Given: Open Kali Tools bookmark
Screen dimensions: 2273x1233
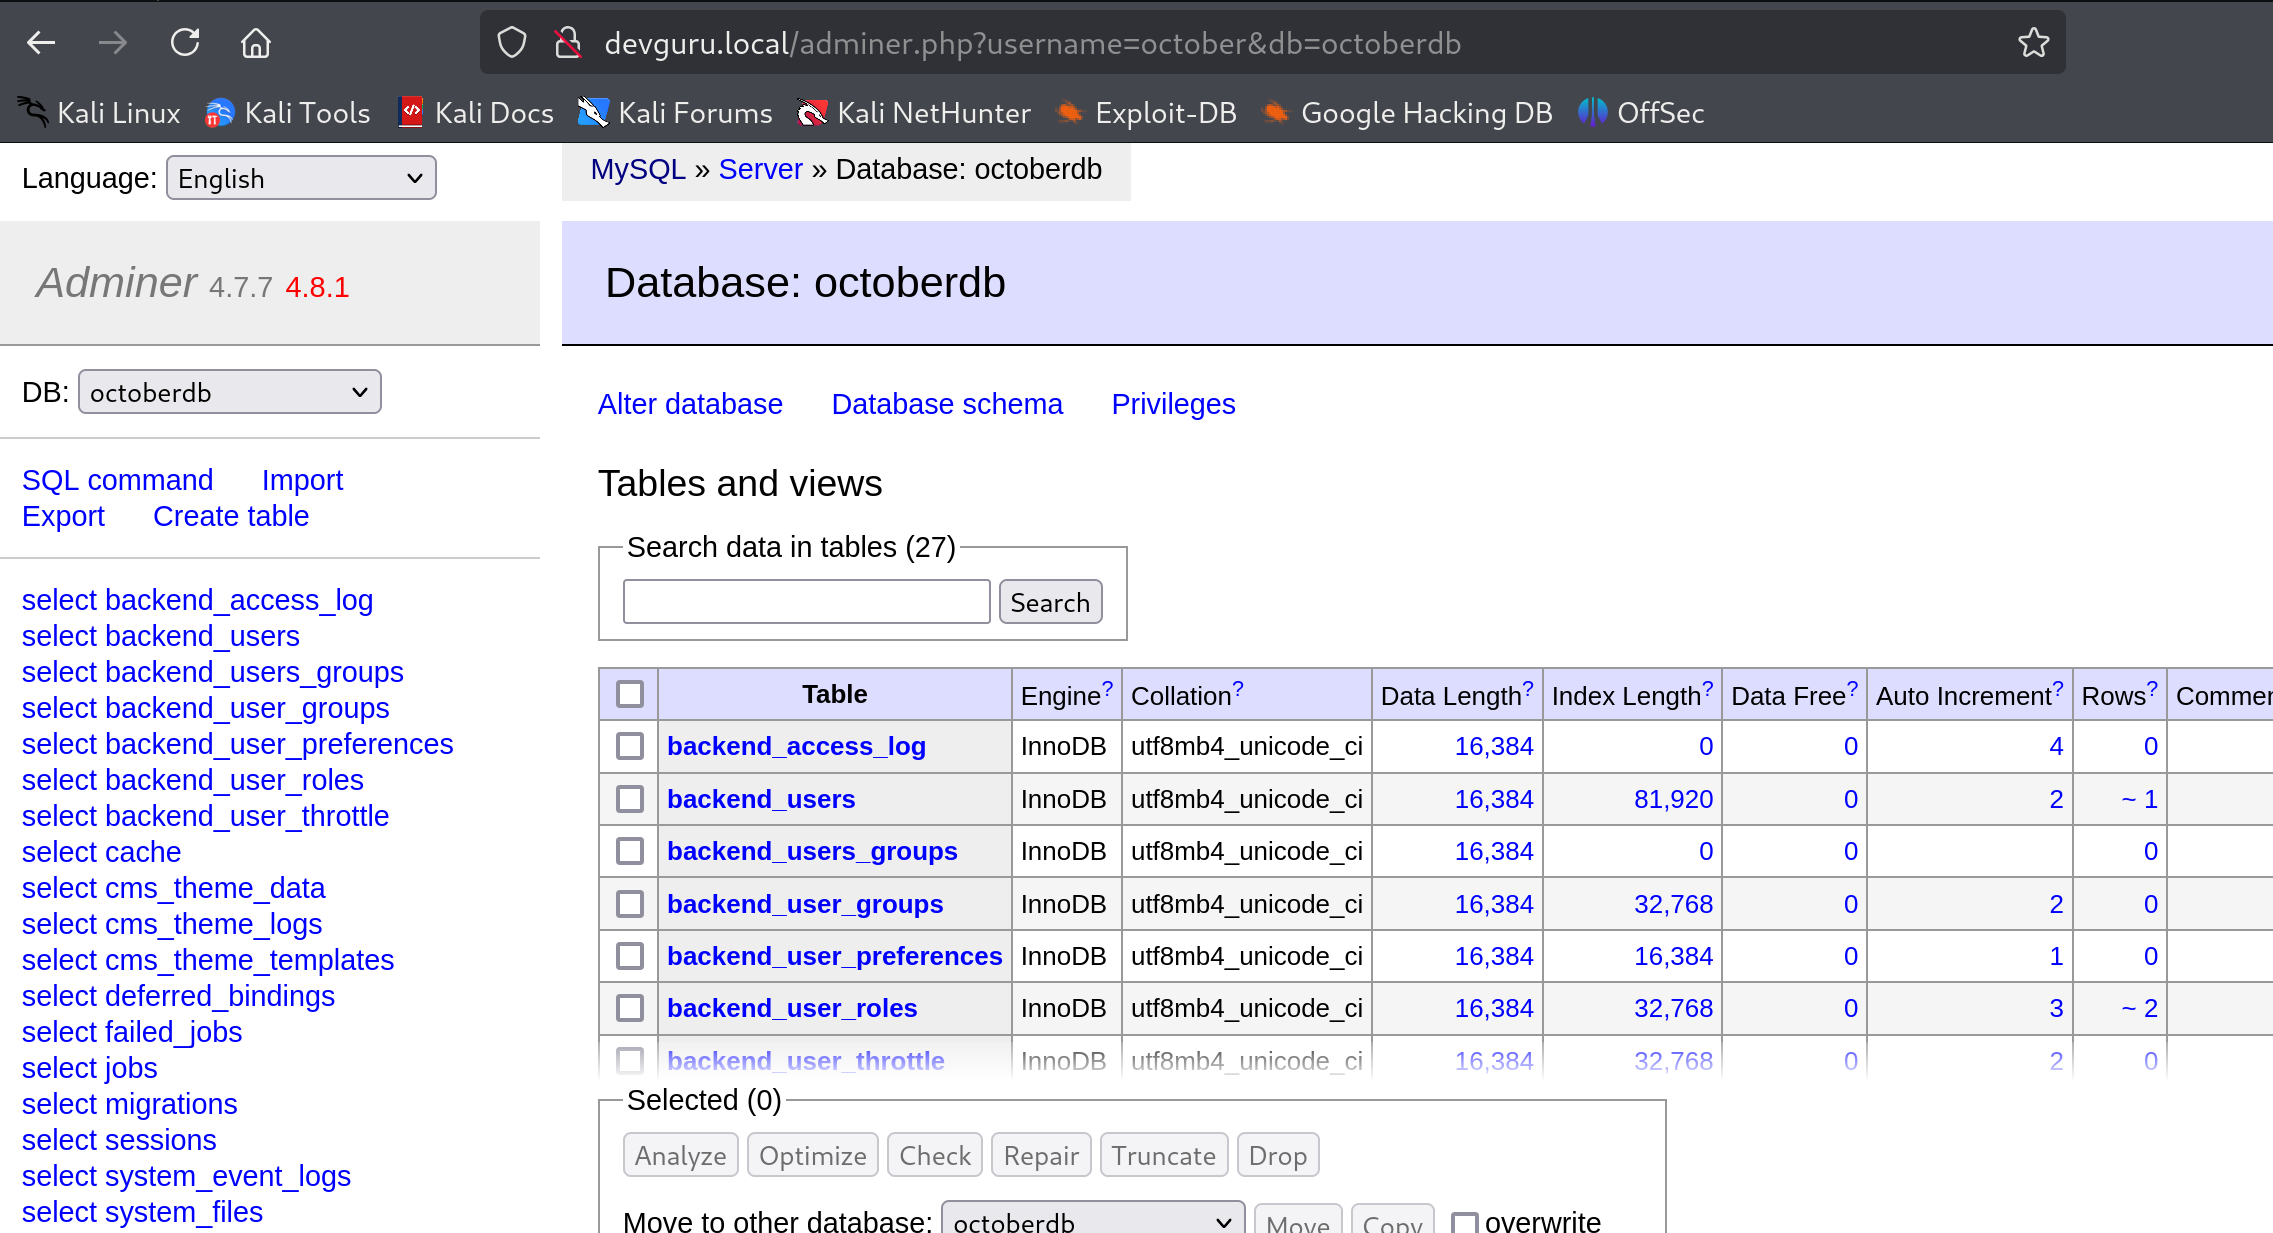Looking at the screenshot, I should (x=287, y=113).
